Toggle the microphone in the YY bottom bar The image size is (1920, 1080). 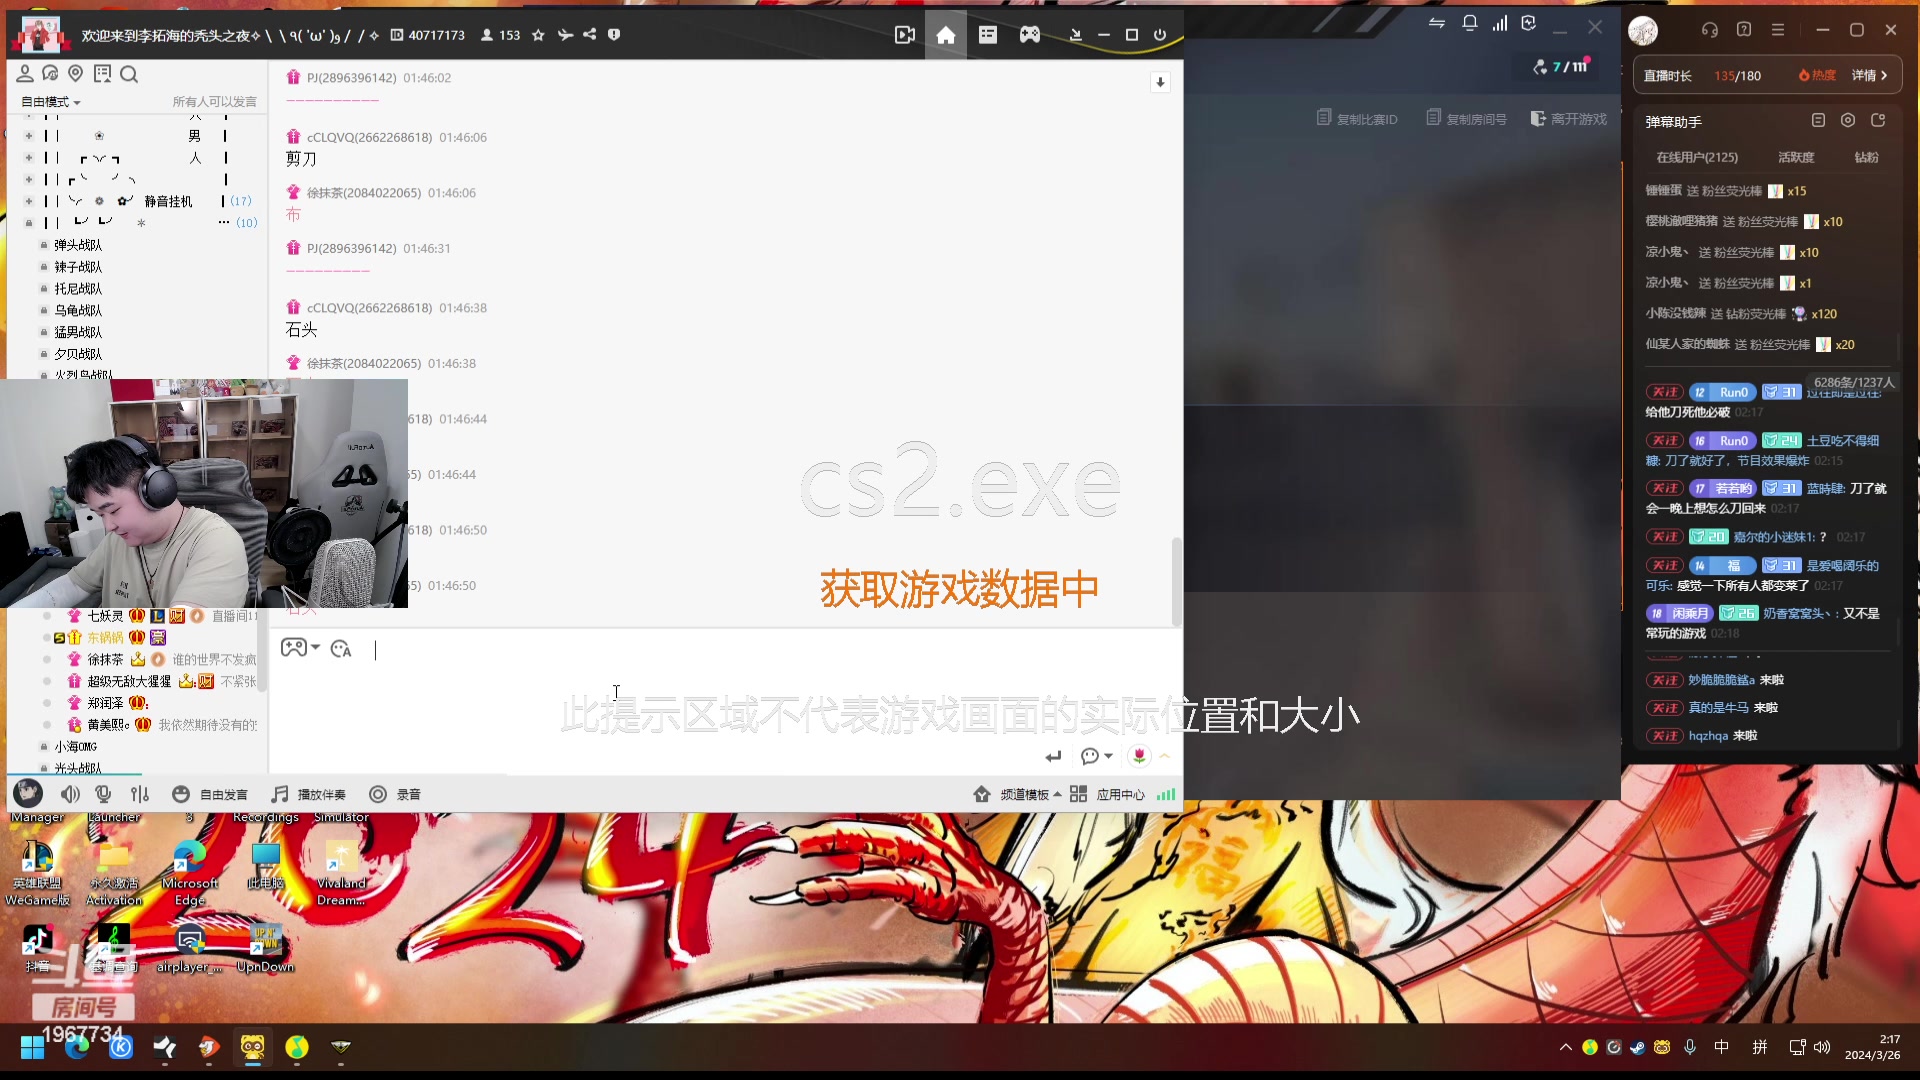click(103, 794)
